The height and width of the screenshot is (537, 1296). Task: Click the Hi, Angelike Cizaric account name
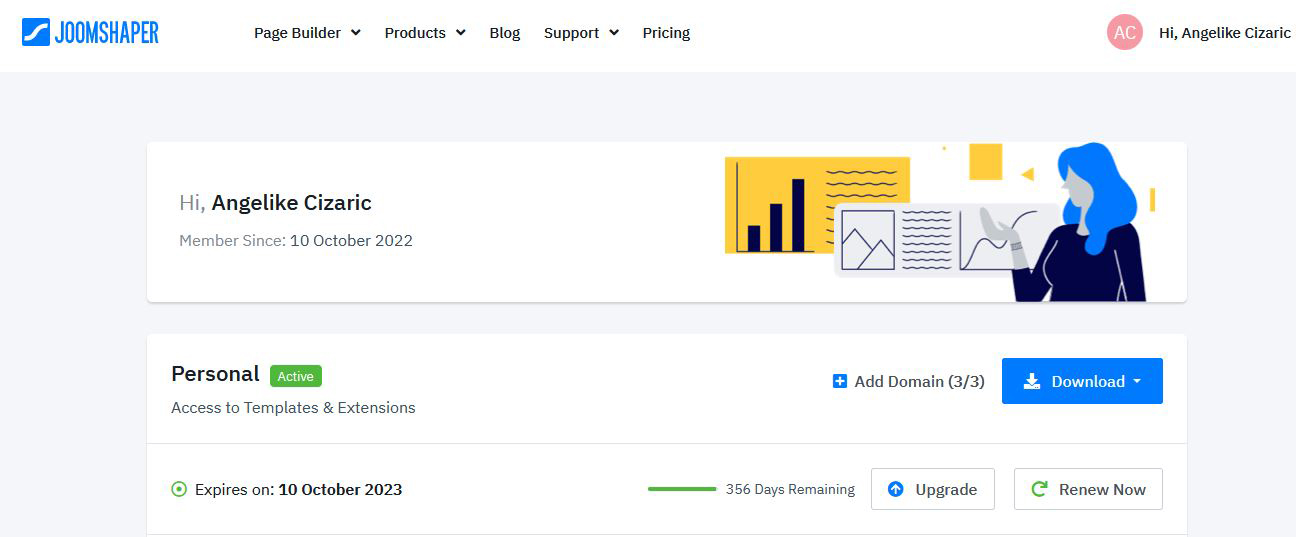[1224, 33]
